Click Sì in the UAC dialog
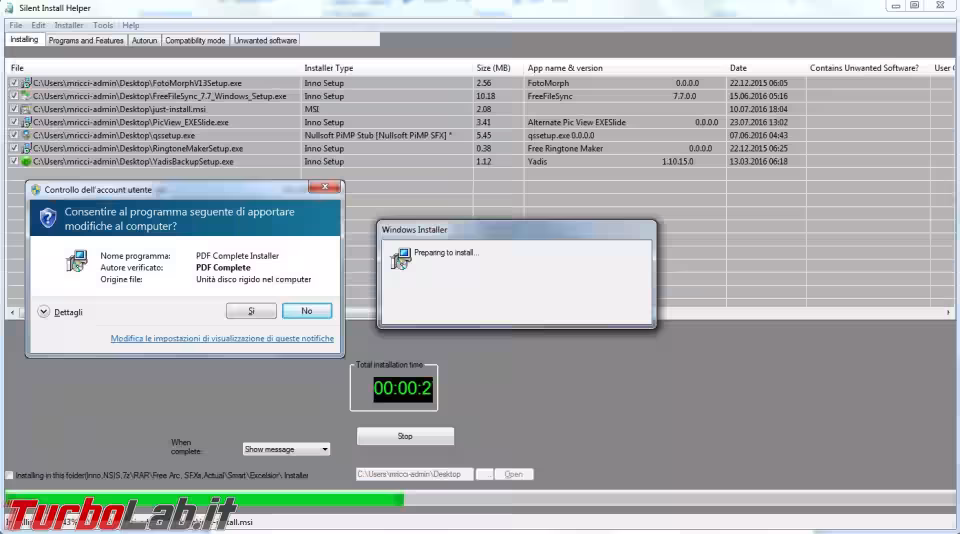This screenshot has width=960, height=534. click(251, 311)
